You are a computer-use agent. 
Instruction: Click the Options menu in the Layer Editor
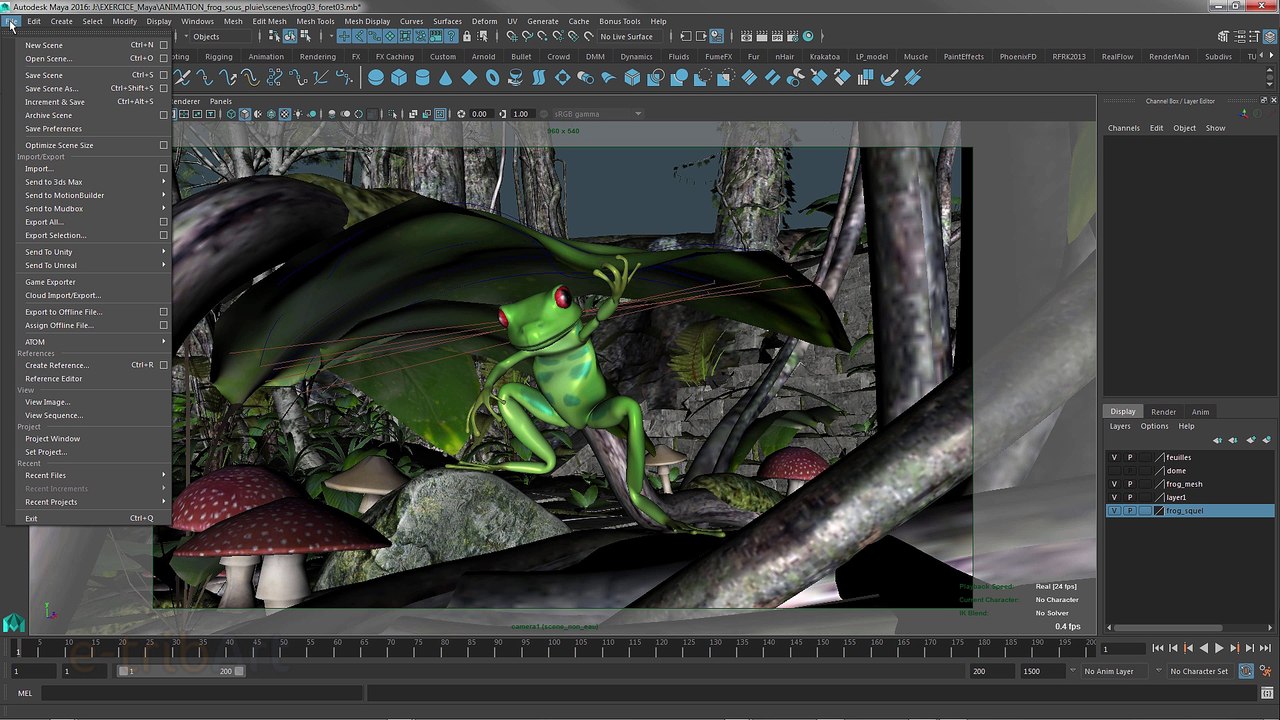[x=1154, y=426]
